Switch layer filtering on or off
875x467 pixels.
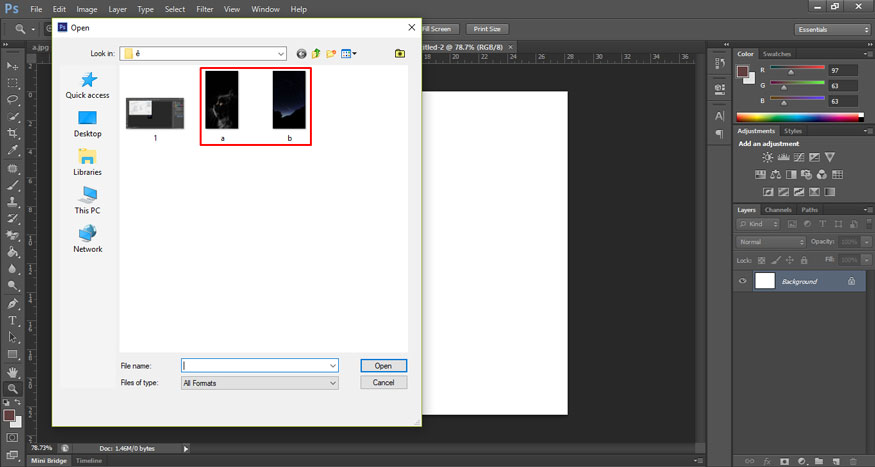(x=869, y=224)
